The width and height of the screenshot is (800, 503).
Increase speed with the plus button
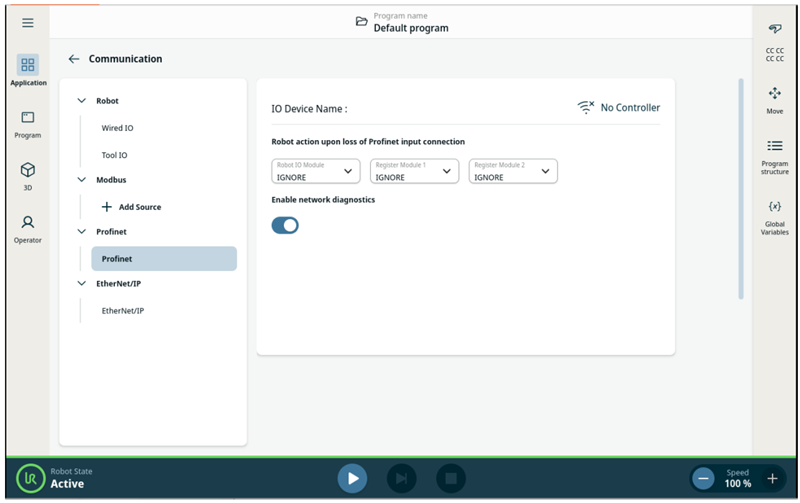pyautogui.click(x=771, y=478)
